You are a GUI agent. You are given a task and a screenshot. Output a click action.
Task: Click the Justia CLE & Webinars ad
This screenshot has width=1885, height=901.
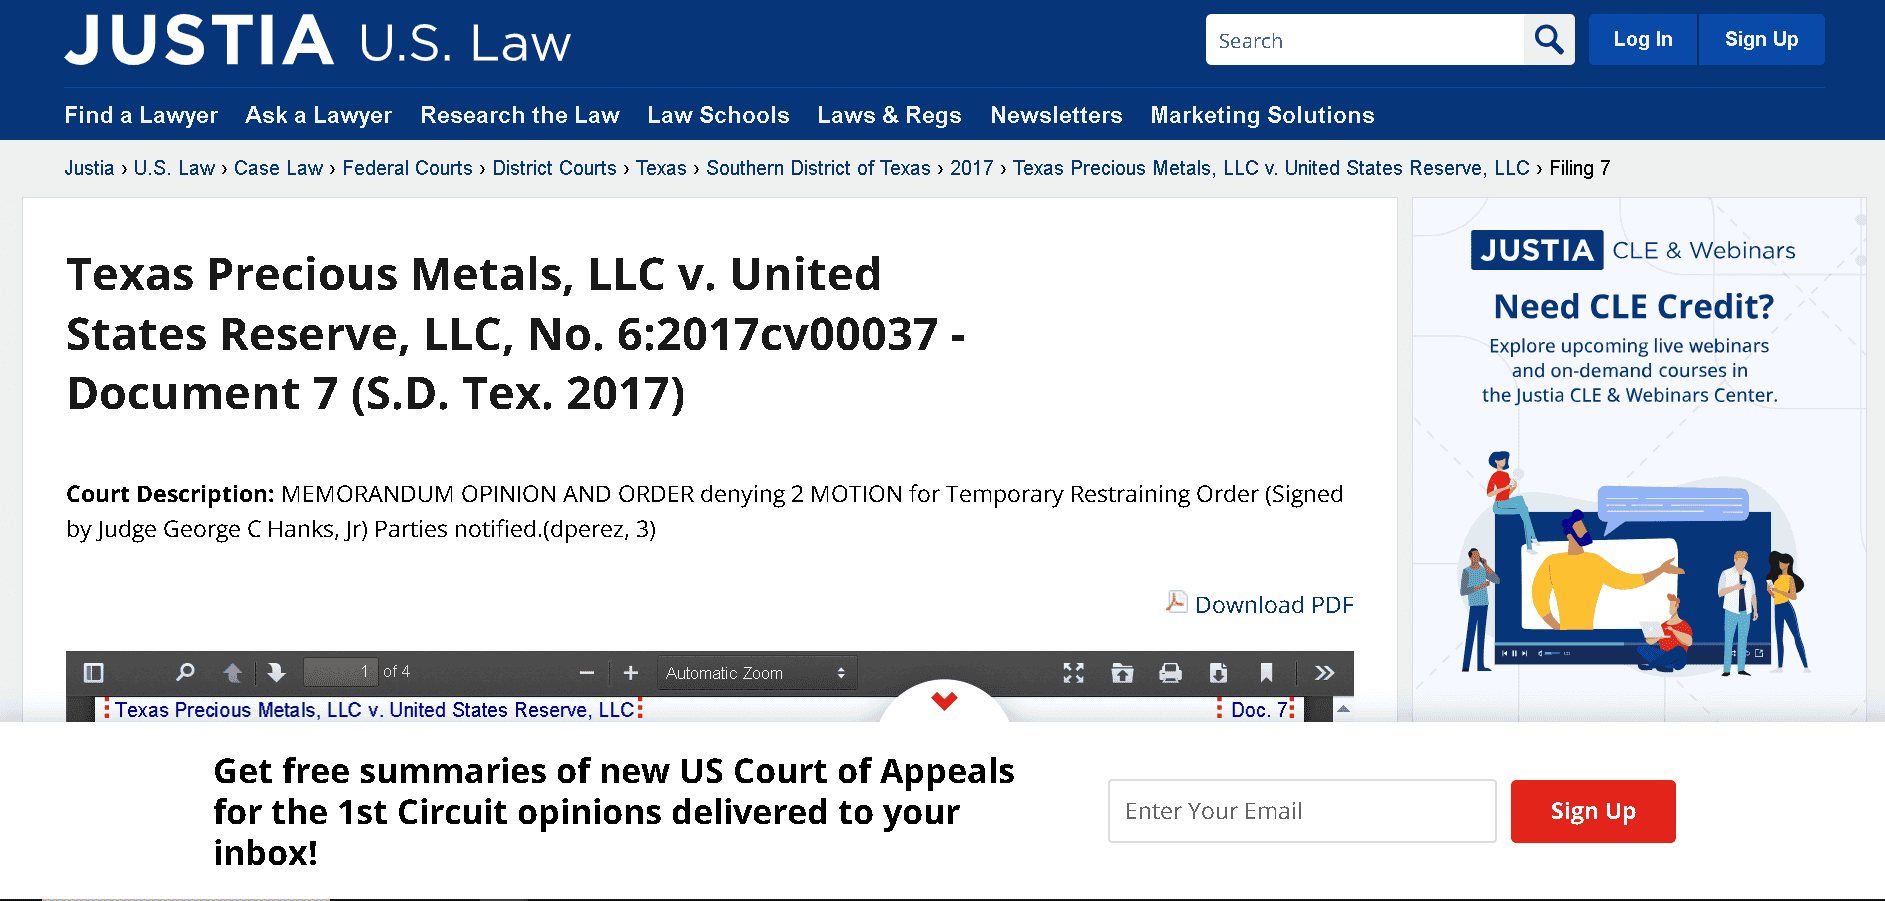point(1638,460)
